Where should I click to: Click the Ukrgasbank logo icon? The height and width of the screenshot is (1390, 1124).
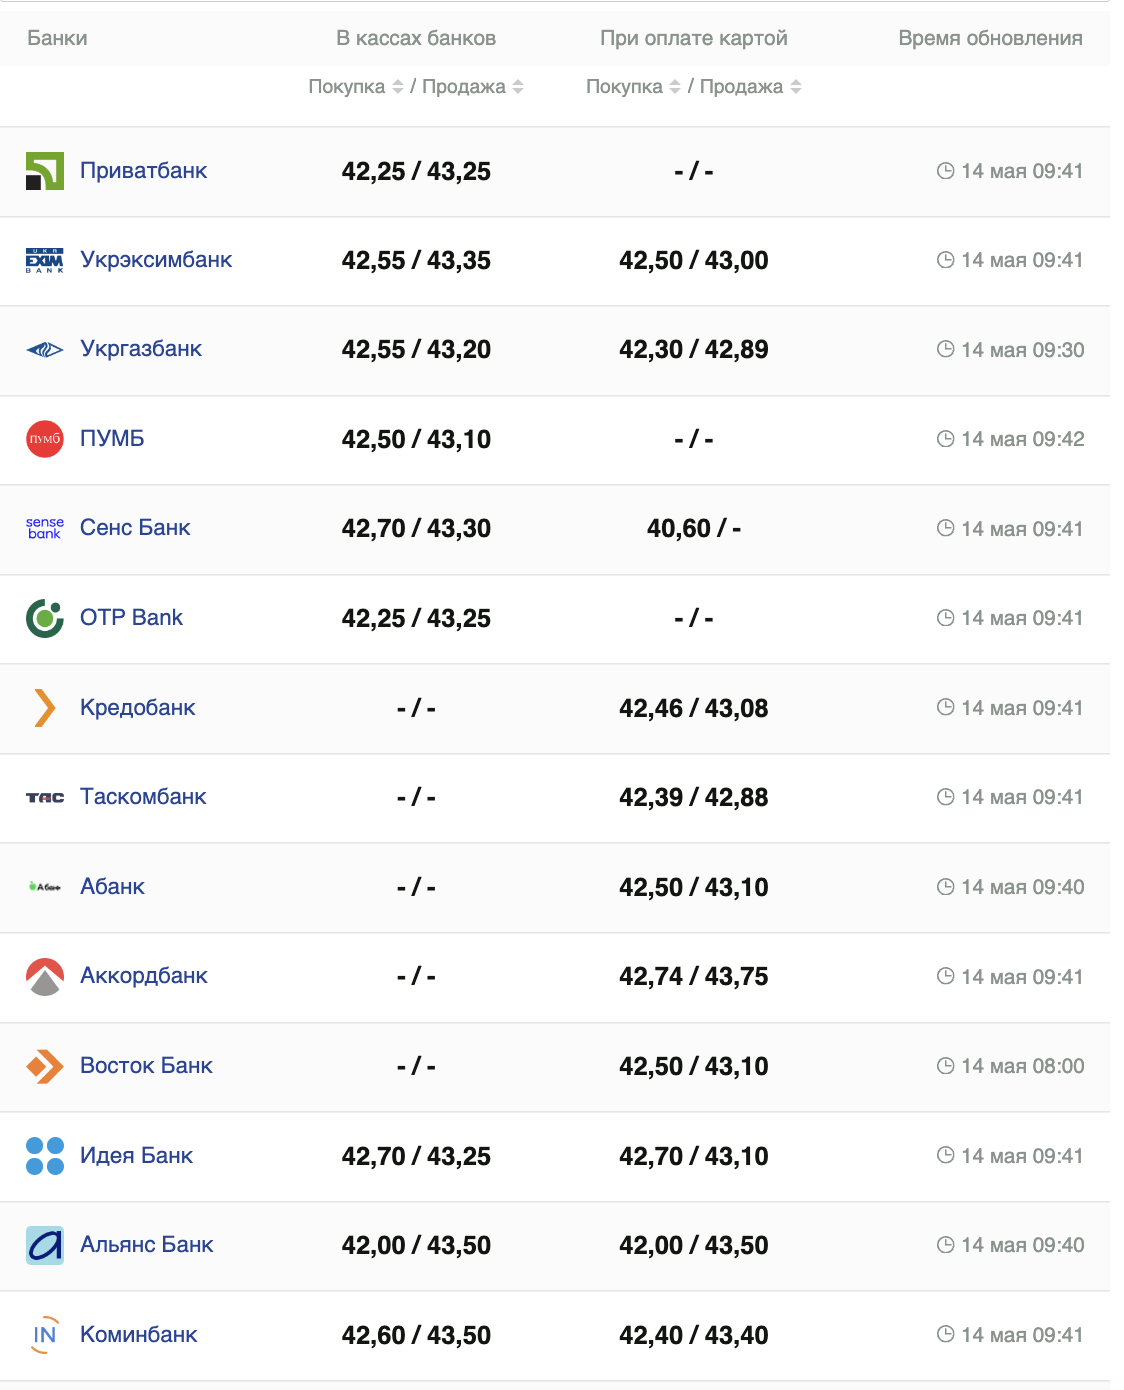click(45, 350)
